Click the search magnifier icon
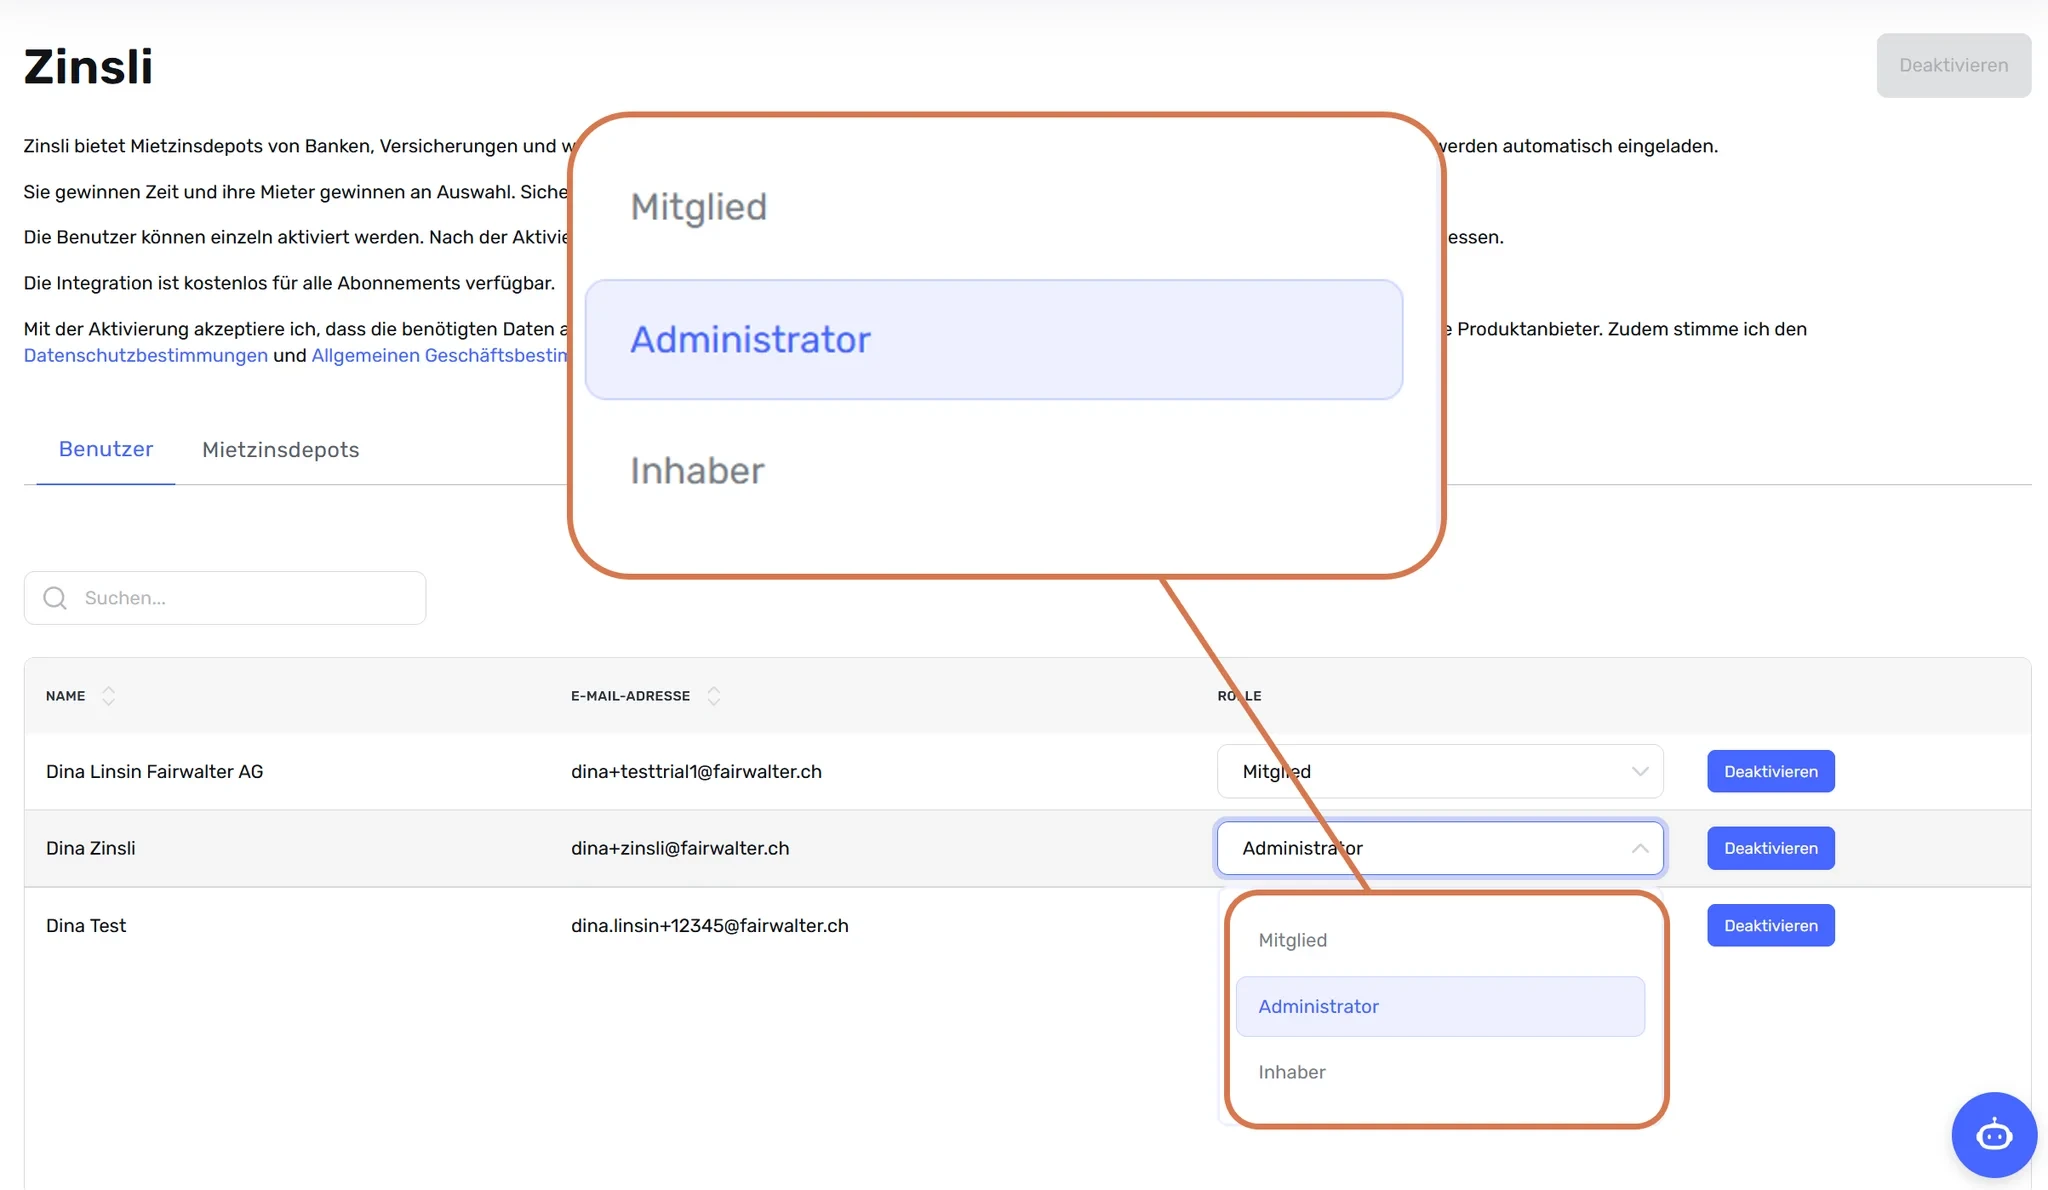The width and height of the screenshot is (2048, 1190). [55, 598]
